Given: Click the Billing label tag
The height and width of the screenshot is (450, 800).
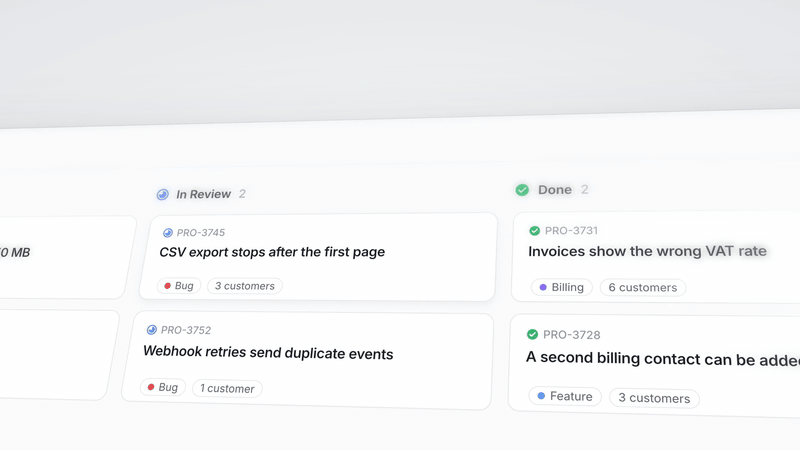Looking at the screenshot, I should 561,287.
